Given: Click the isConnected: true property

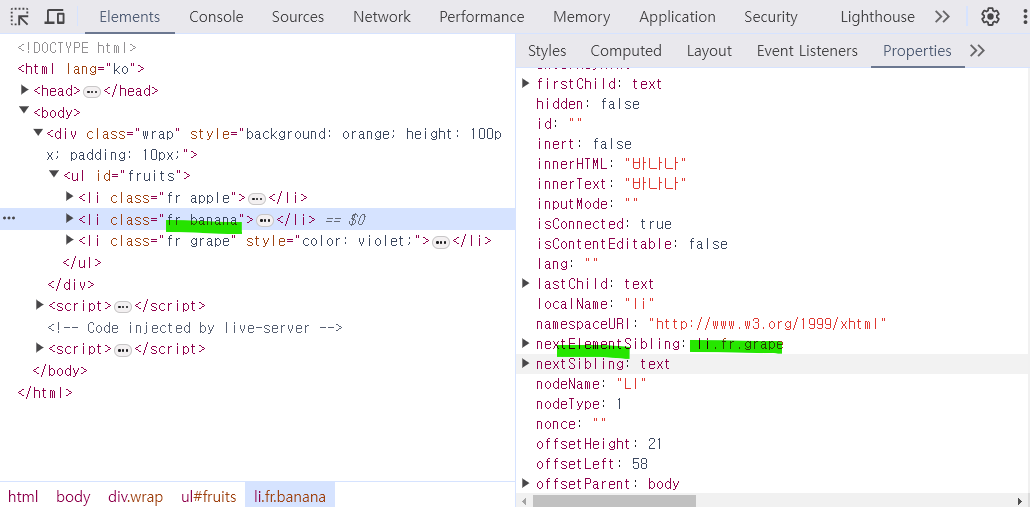Looking at the screenshot, I should point(604,224).
